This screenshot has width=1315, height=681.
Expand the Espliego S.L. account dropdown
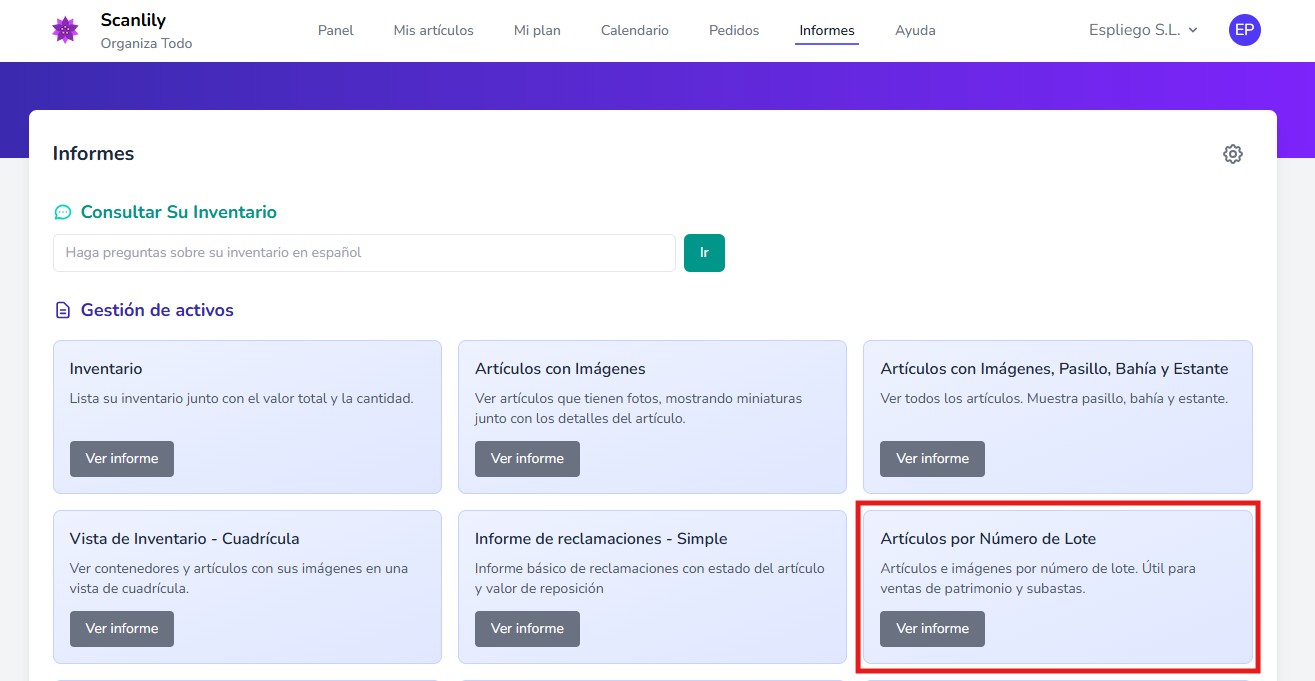pyautogui.click(x=1142, y=30)
